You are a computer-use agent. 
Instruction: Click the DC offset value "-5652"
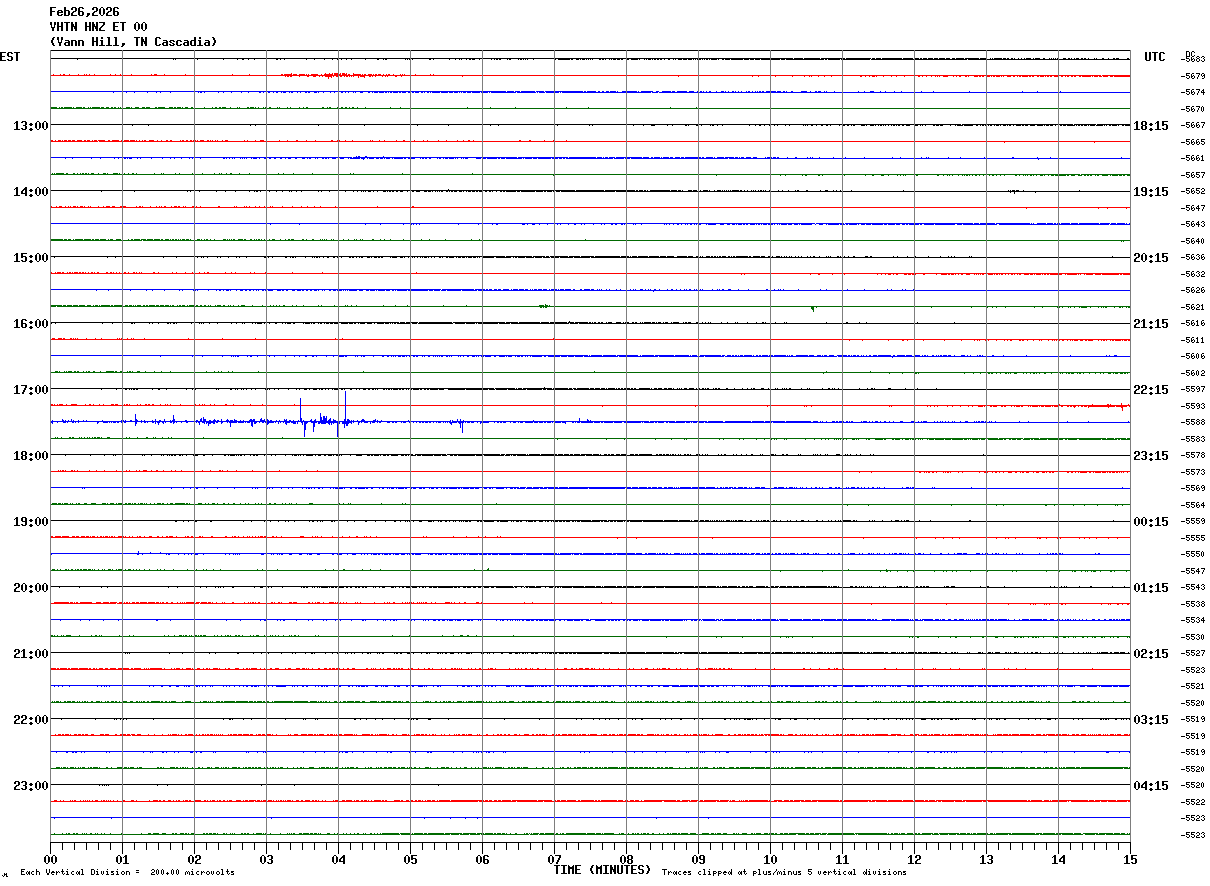1193,191
